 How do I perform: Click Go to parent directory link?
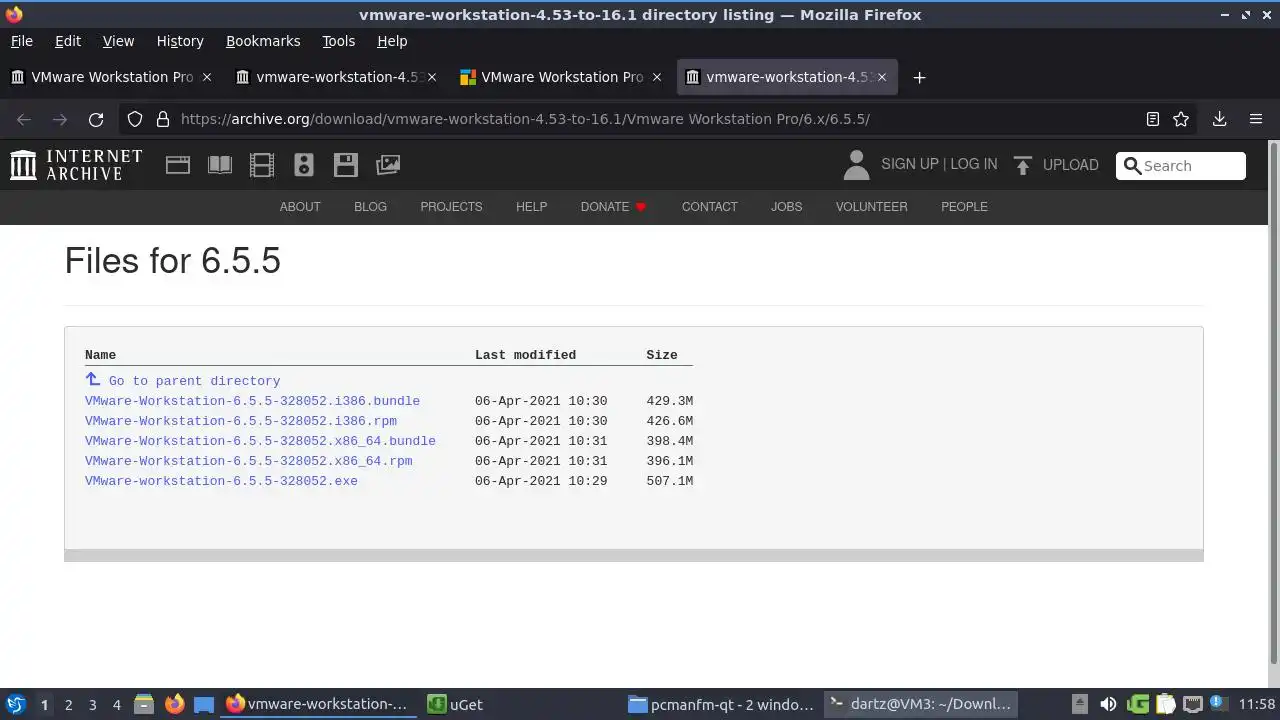click(x=194, y=381)
